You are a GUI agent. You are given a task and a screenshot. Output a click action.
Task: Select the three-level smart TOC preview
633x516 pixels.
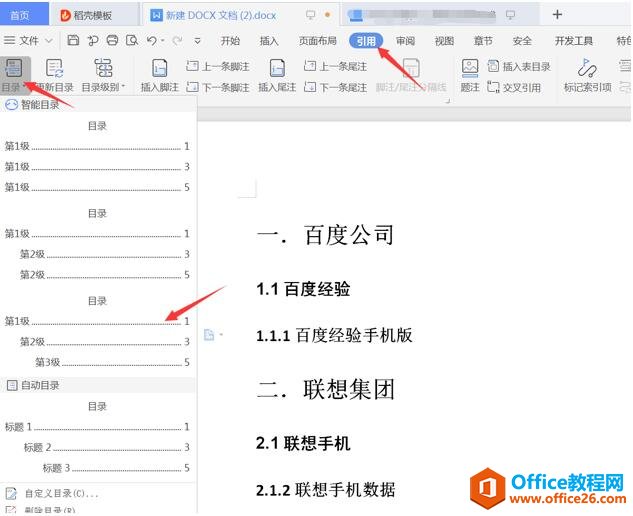(x=97, y=332)
